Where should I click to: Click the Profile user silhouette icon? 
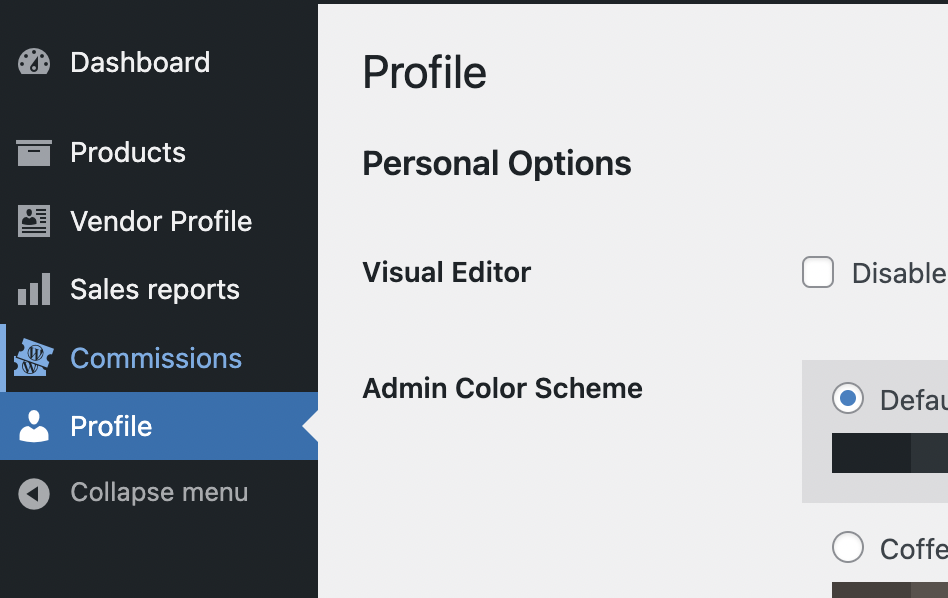pos(34,426)
